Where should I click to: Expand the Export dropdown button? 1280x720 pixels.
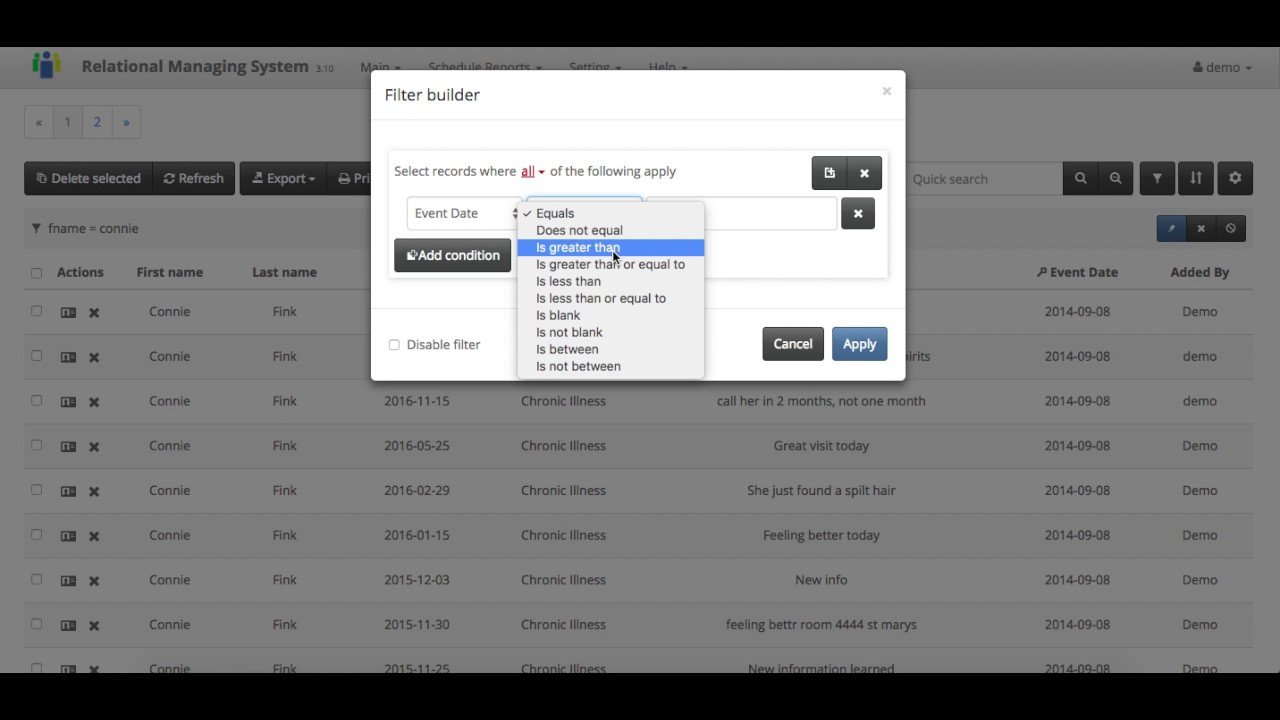pyautogui.click(x=284, y=178)
